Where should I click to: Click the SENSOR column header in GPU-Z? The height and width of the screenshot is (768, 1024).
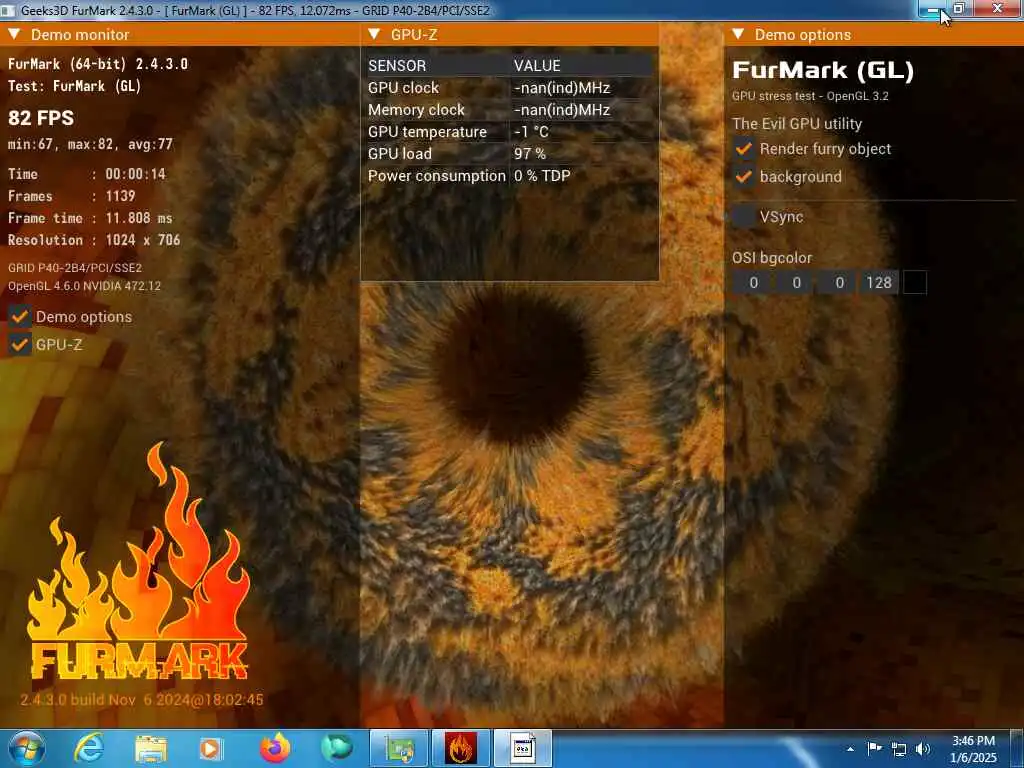(x=397, y=65)
